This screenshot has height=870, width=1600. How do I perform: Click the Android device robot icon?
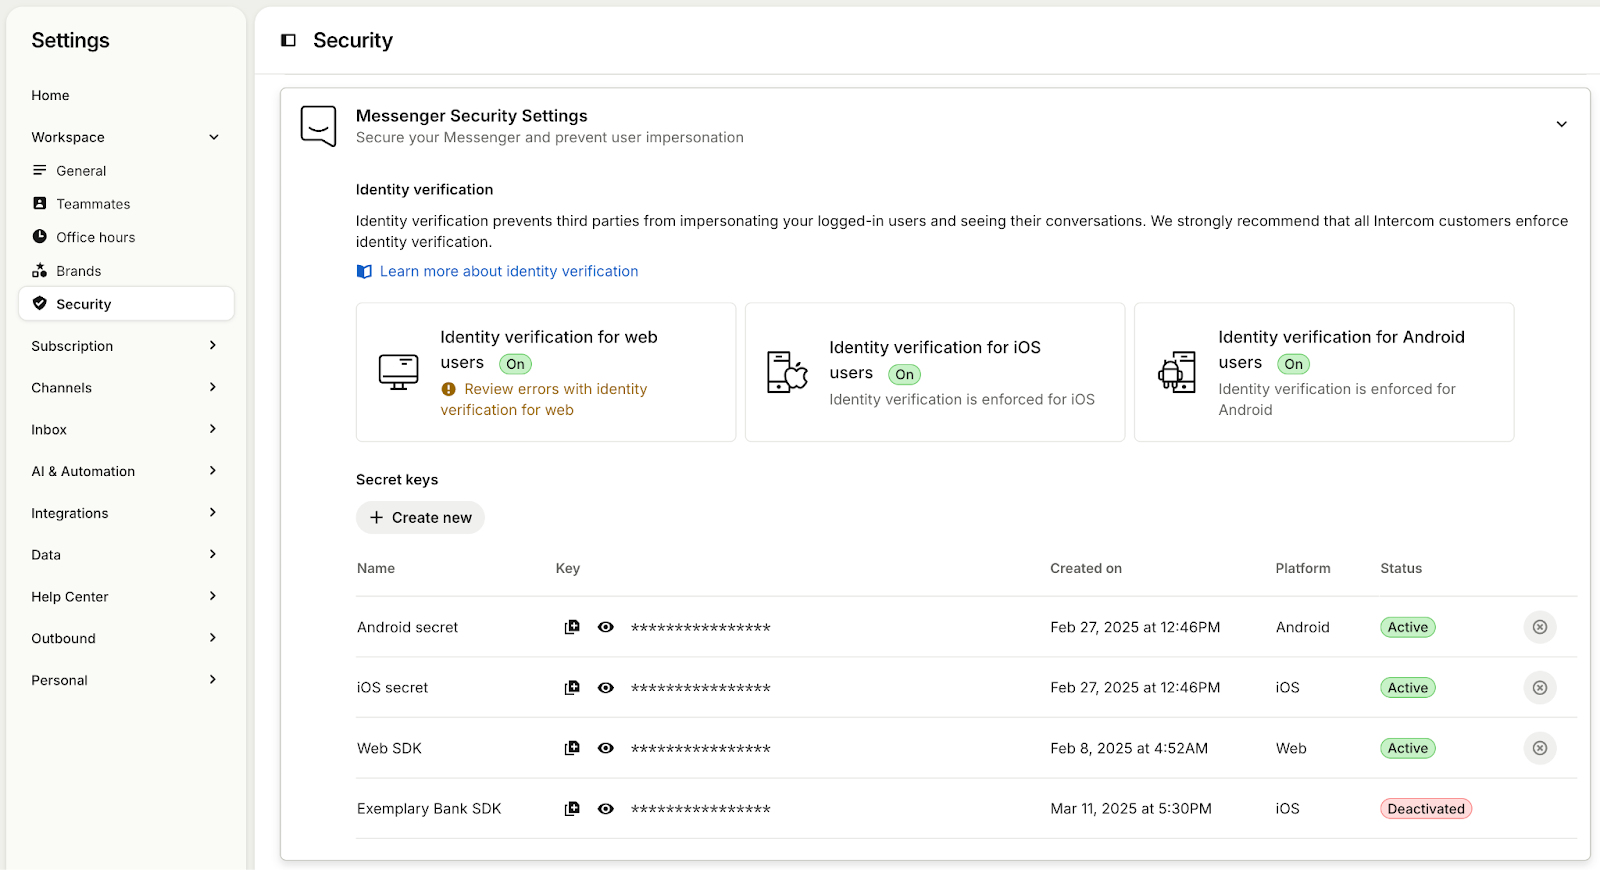click(1177, 372)
